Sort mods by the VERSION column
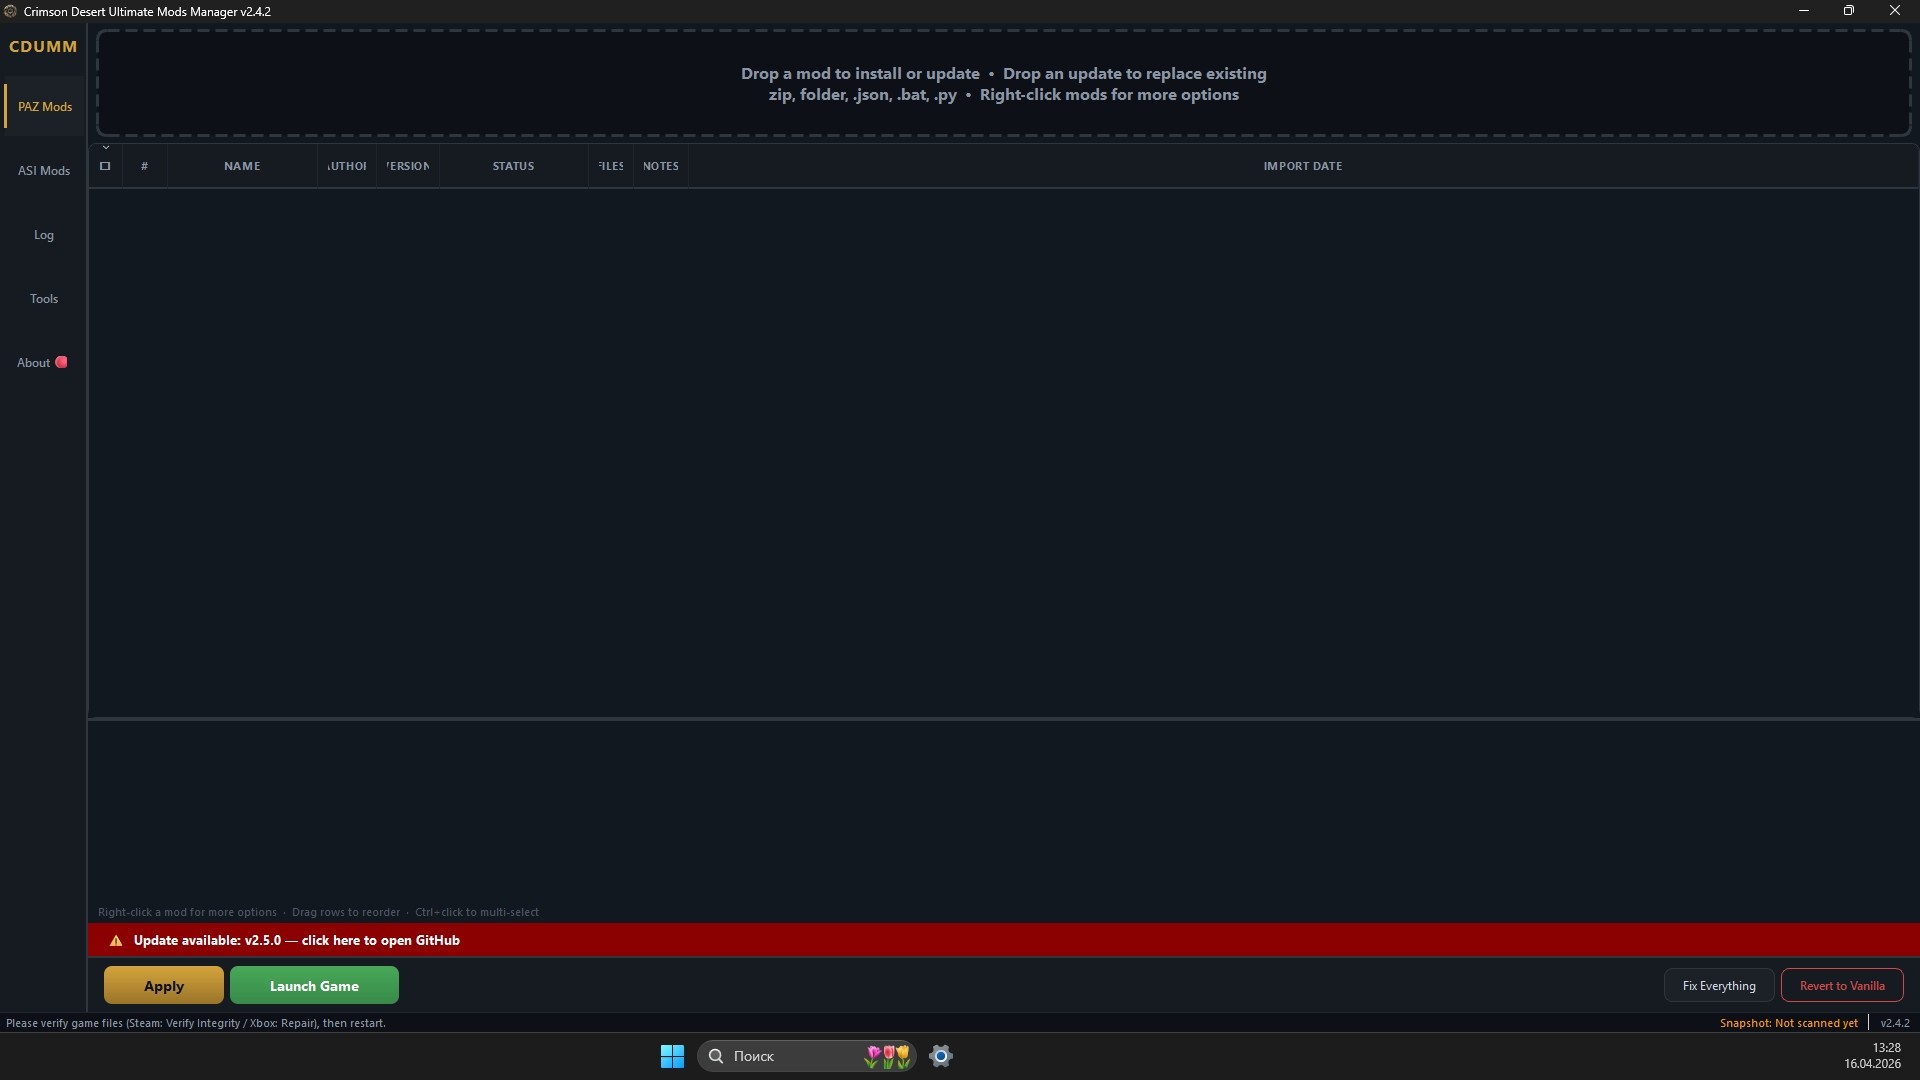The height and width of the screenshot is (1080, 1920). tap(408, 166)
